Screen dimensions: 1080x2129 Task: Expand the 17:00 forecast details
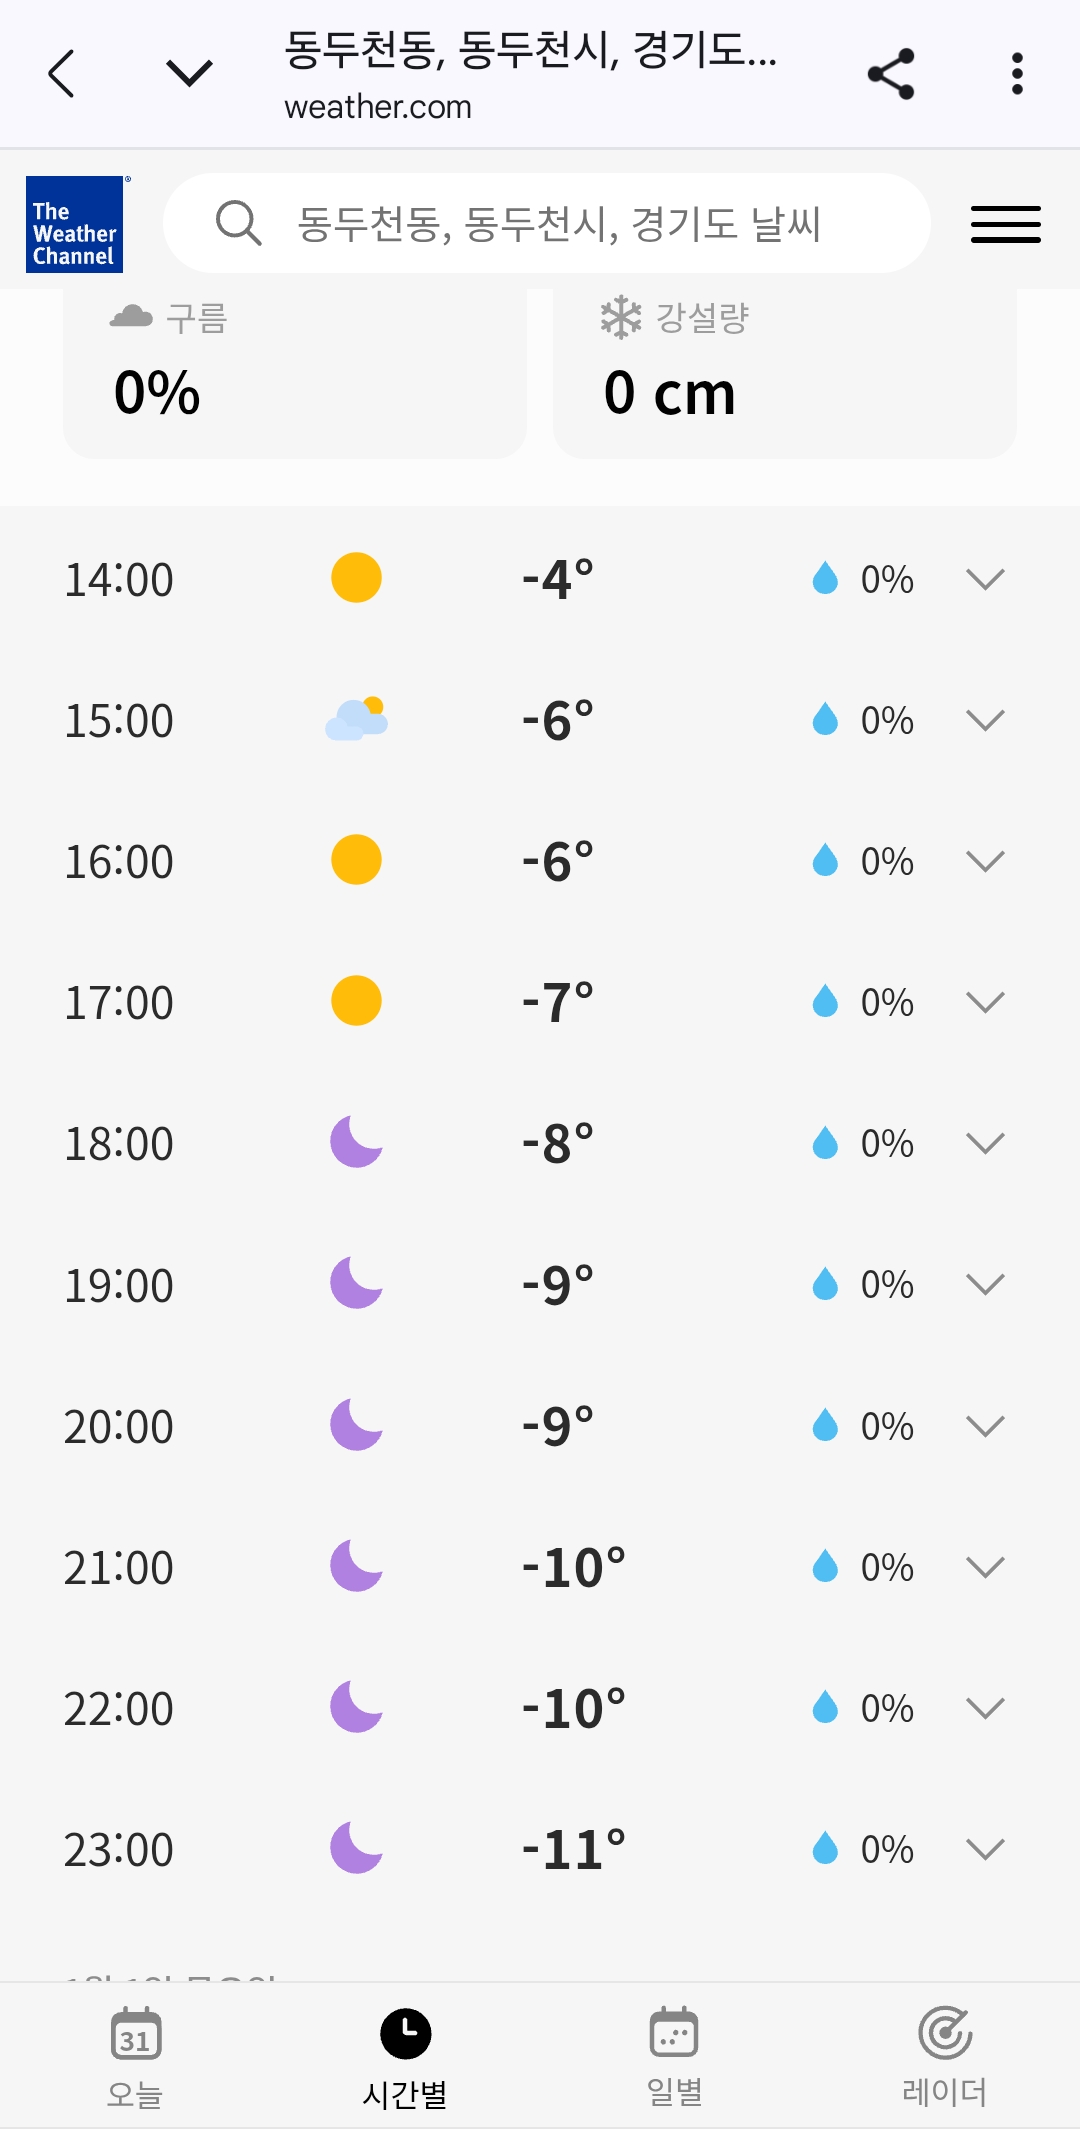pos(985,1002)
